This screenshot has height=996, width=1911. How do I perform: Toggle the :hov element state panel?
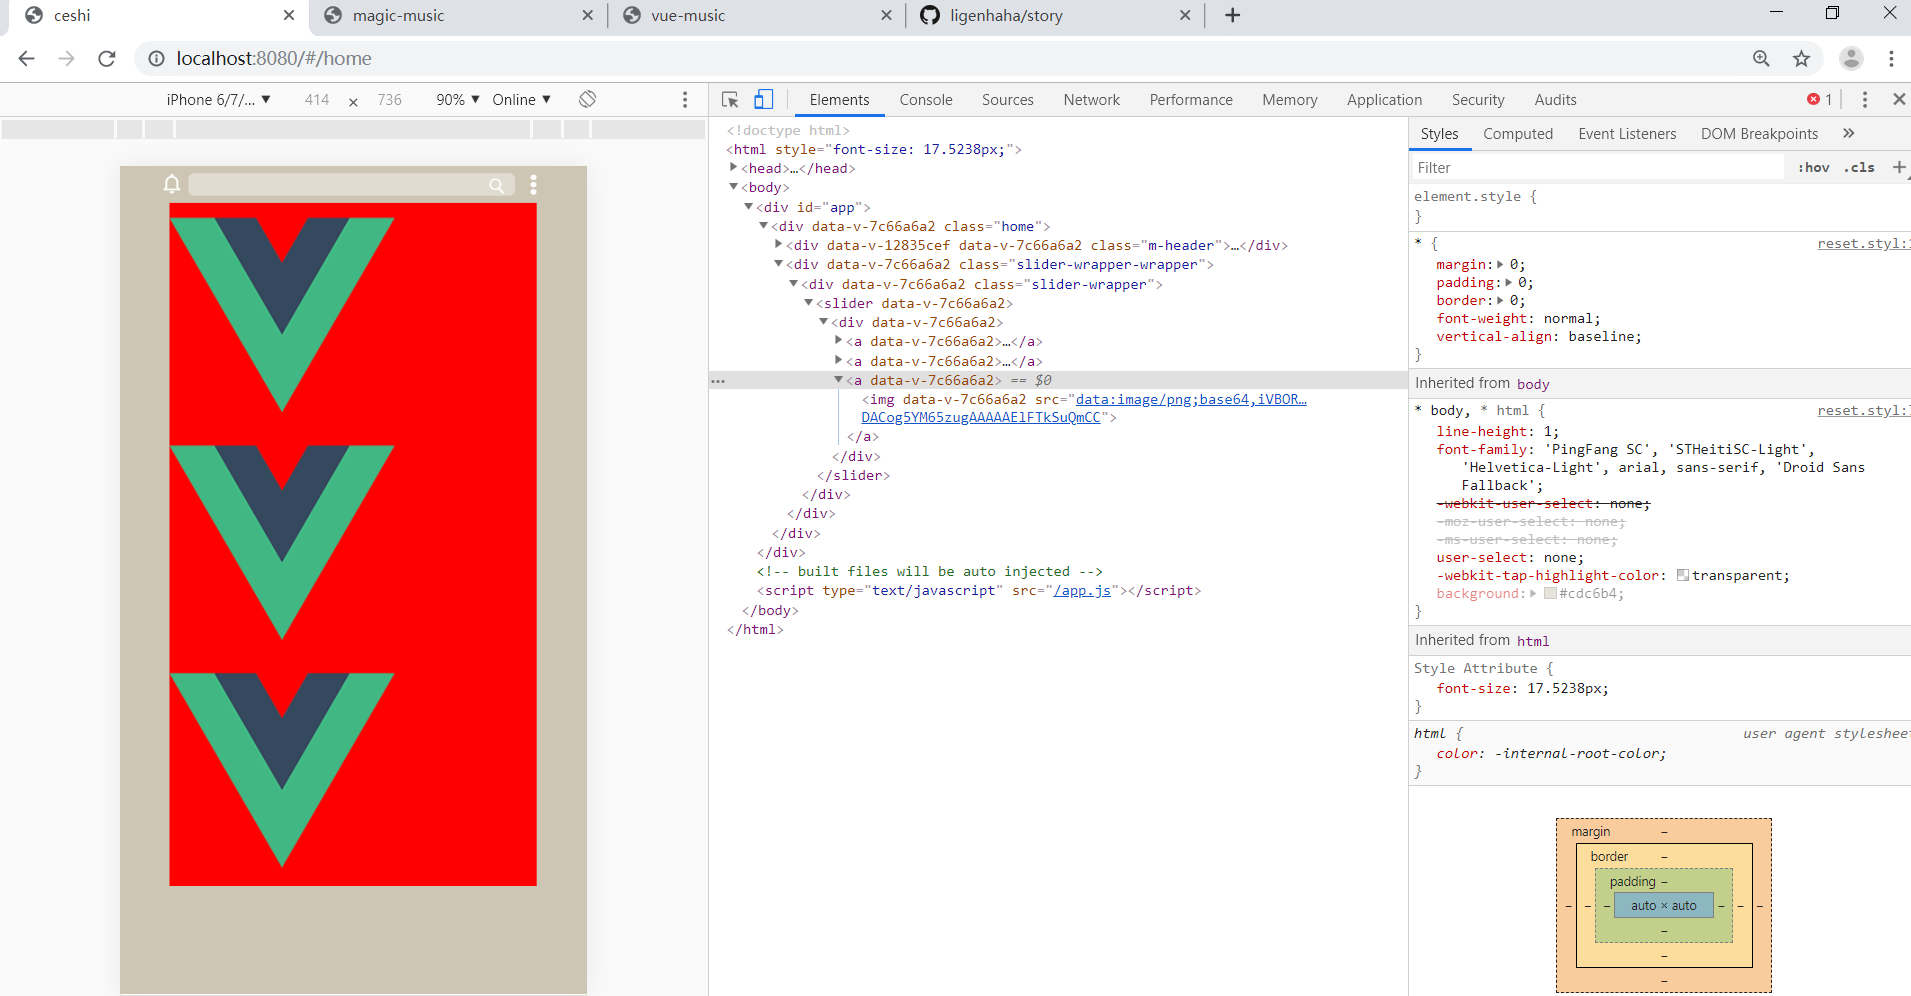tap(1814, 167)
